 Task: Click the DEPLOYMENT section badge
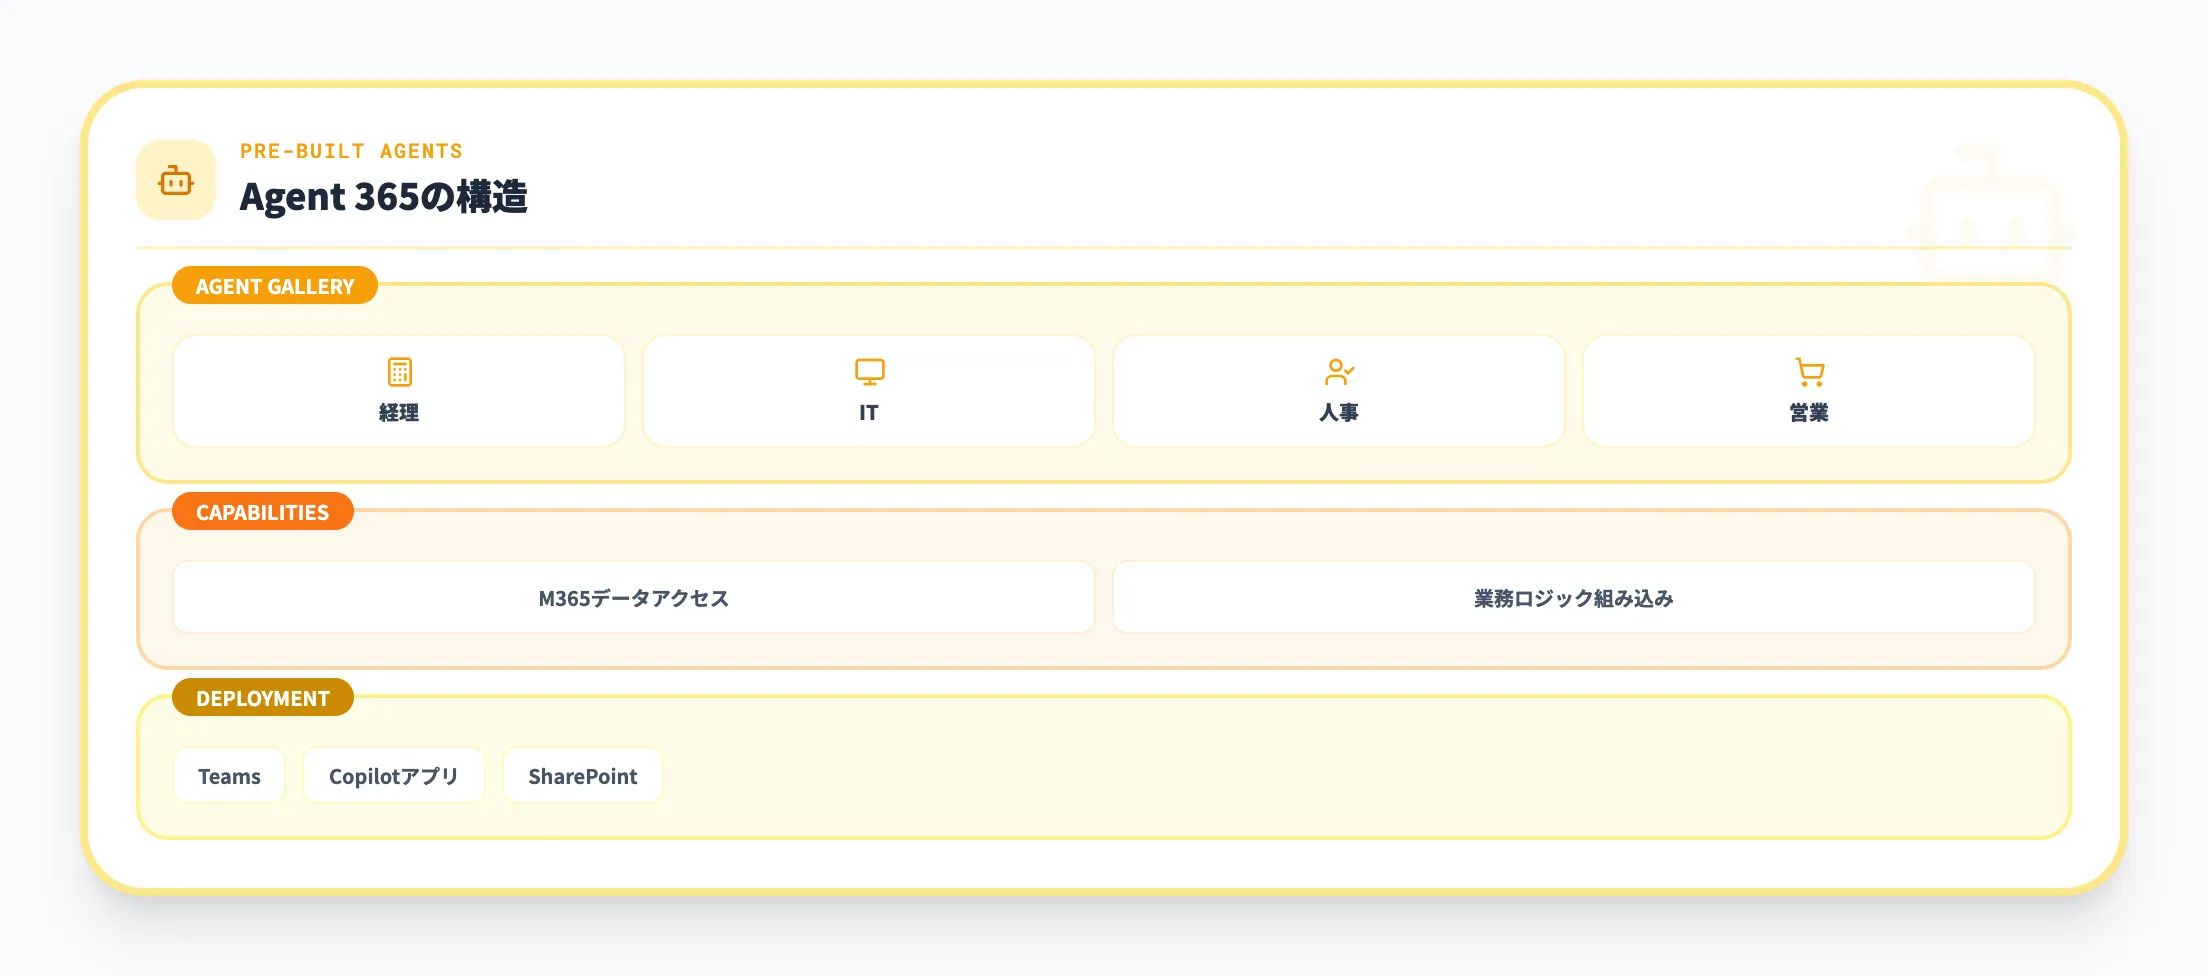(x=262, y=698)
